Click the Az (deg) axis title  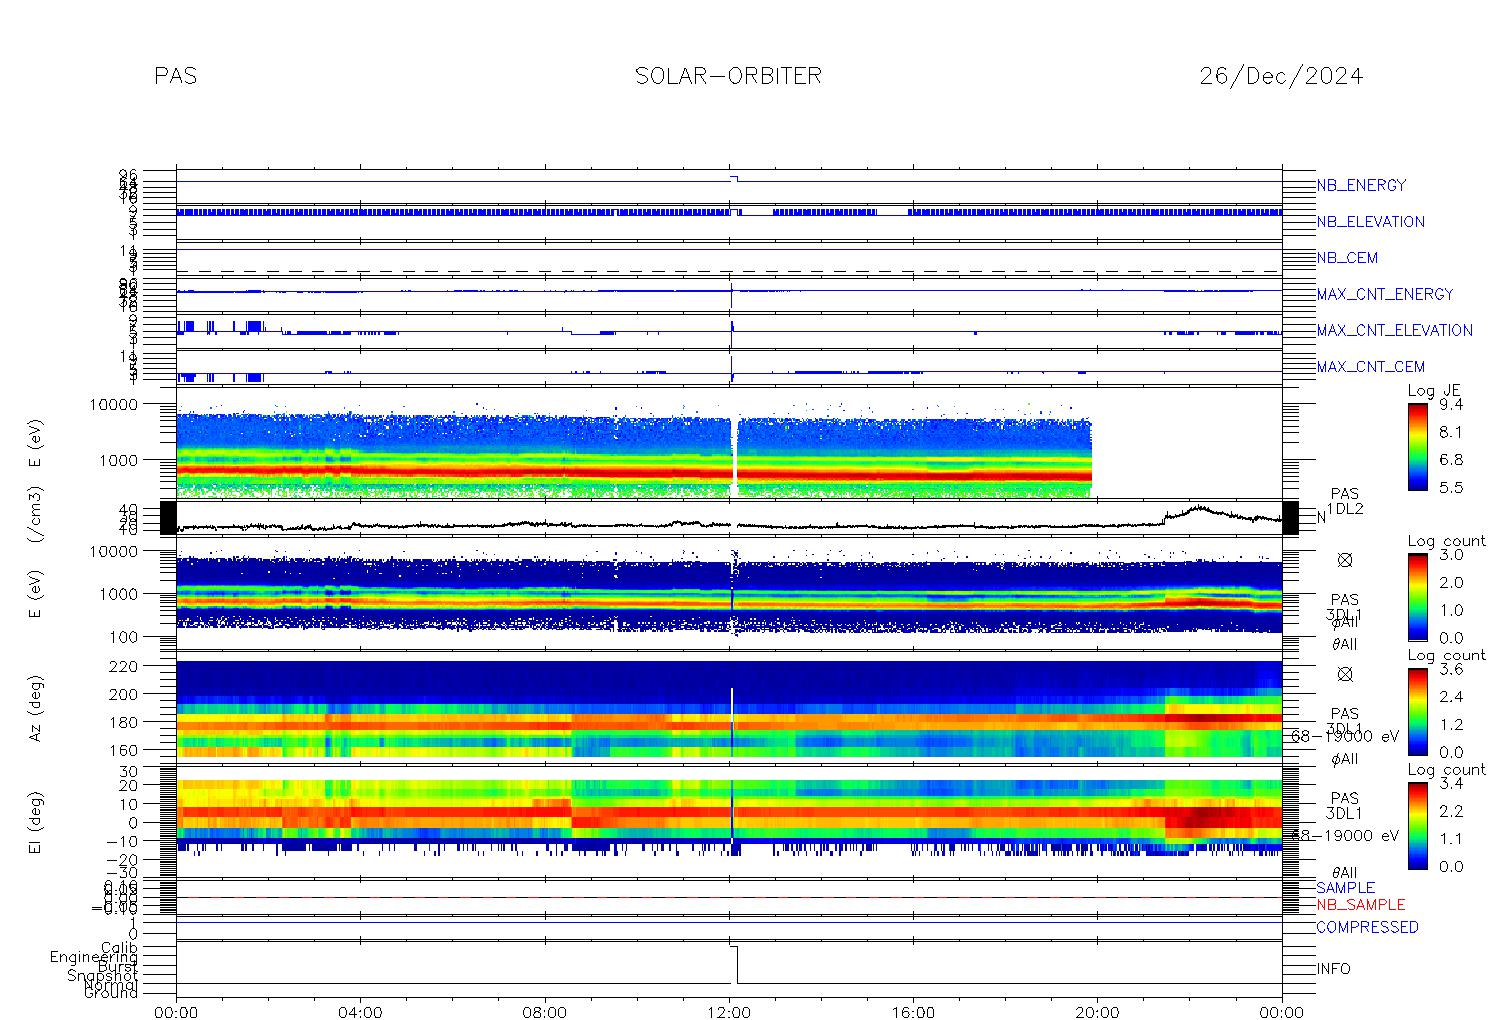pos(36,708)
